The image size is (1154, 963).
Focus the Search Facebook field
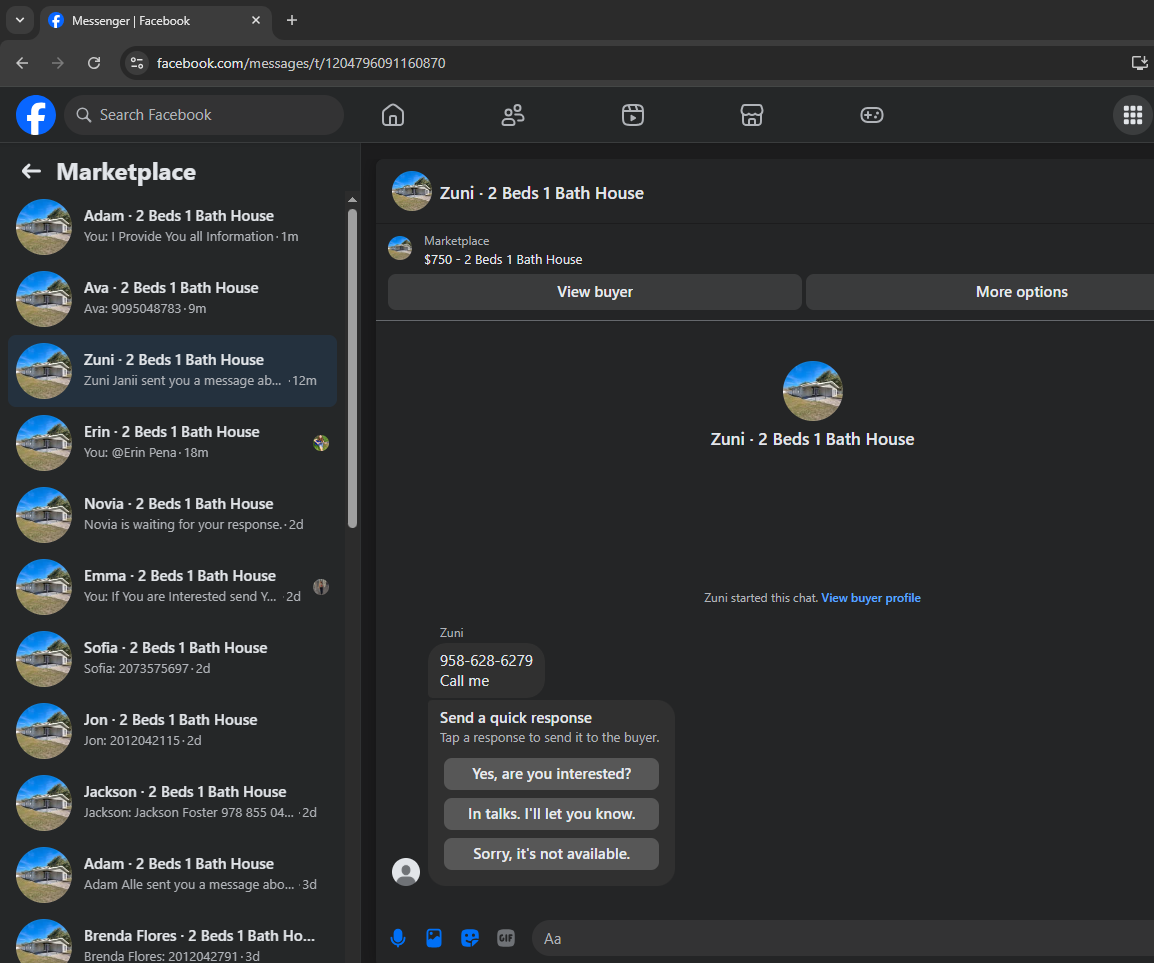[x=204, y=115]
